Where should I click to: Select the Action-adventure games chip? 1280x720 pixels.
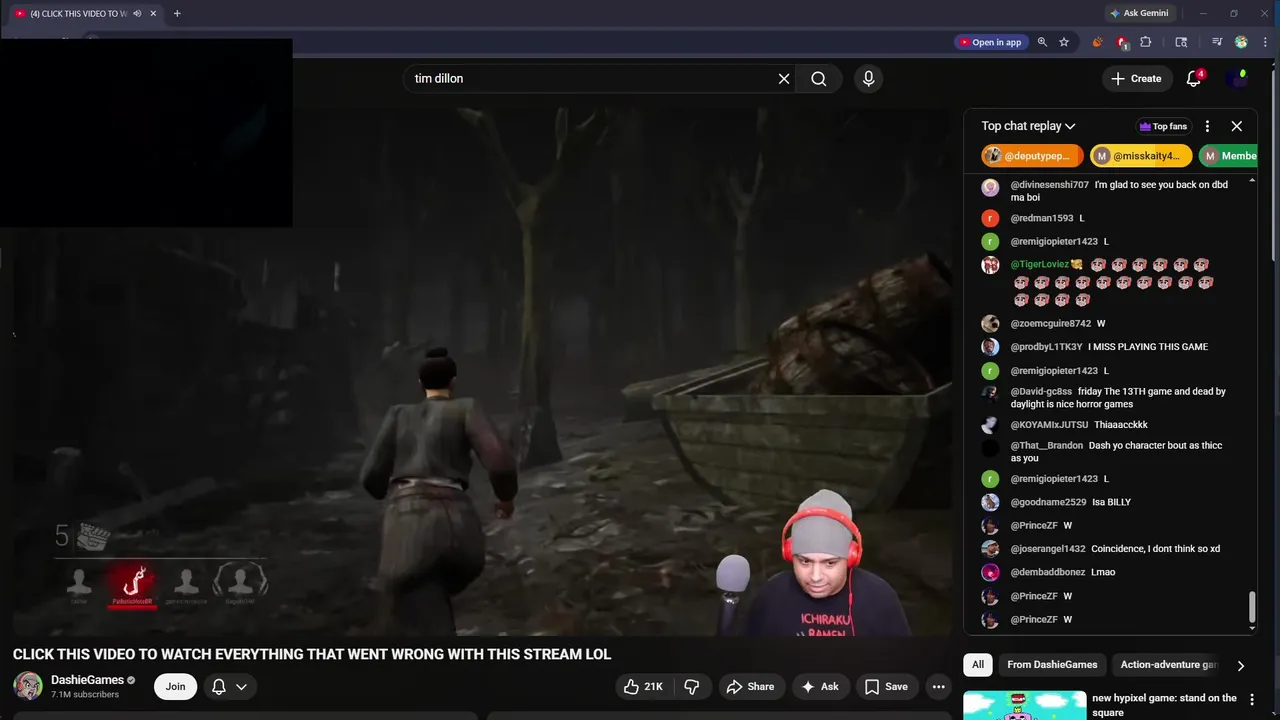(1168, 665)
